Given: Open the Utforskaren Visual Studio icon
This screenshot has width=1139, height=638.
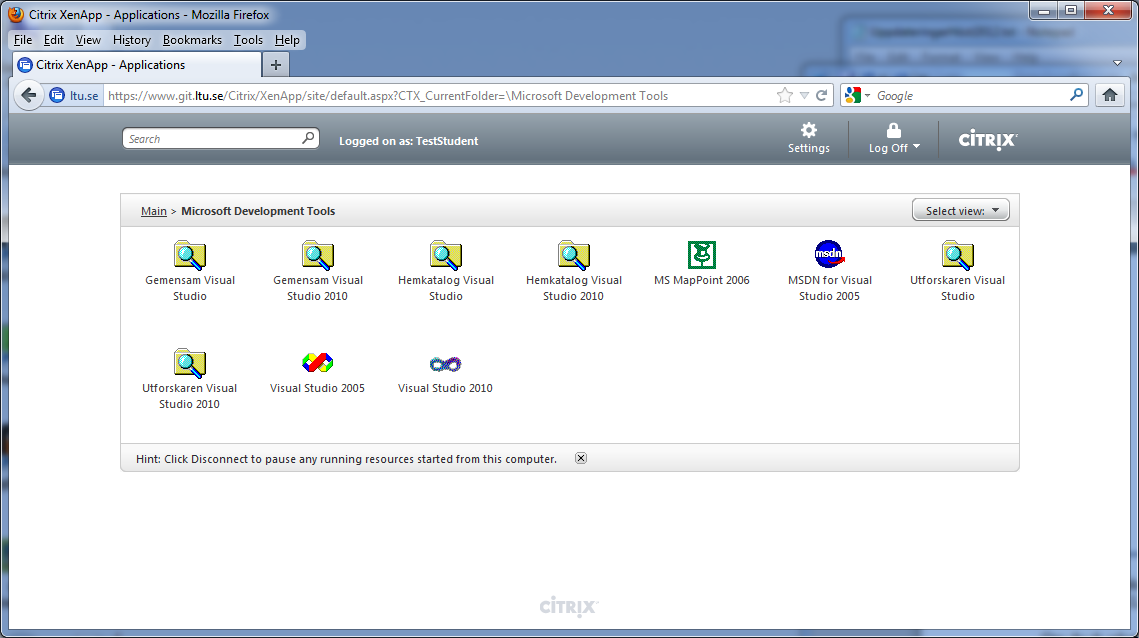Looking at the screenshot, I should point(957,255).
